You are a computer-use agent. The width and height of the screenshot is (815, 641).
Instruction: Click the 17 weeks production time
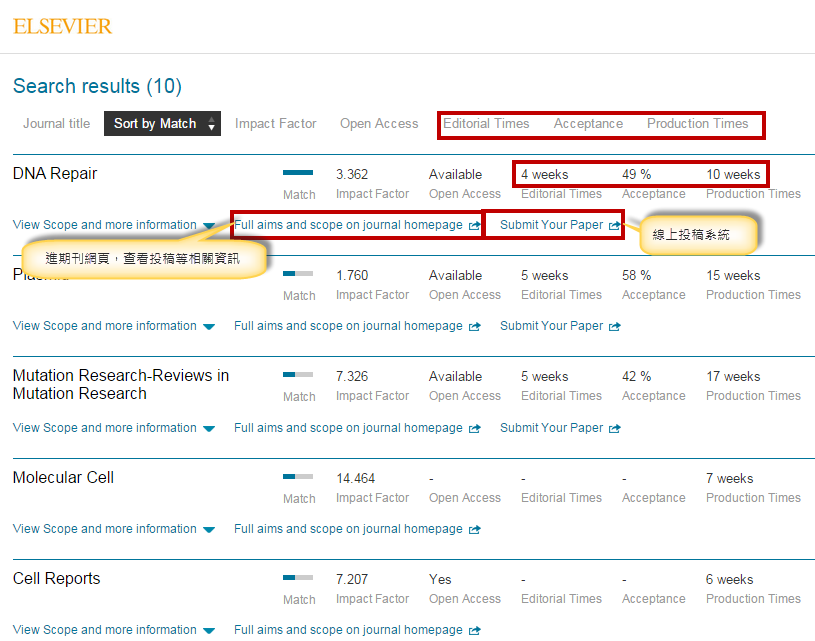733,376
